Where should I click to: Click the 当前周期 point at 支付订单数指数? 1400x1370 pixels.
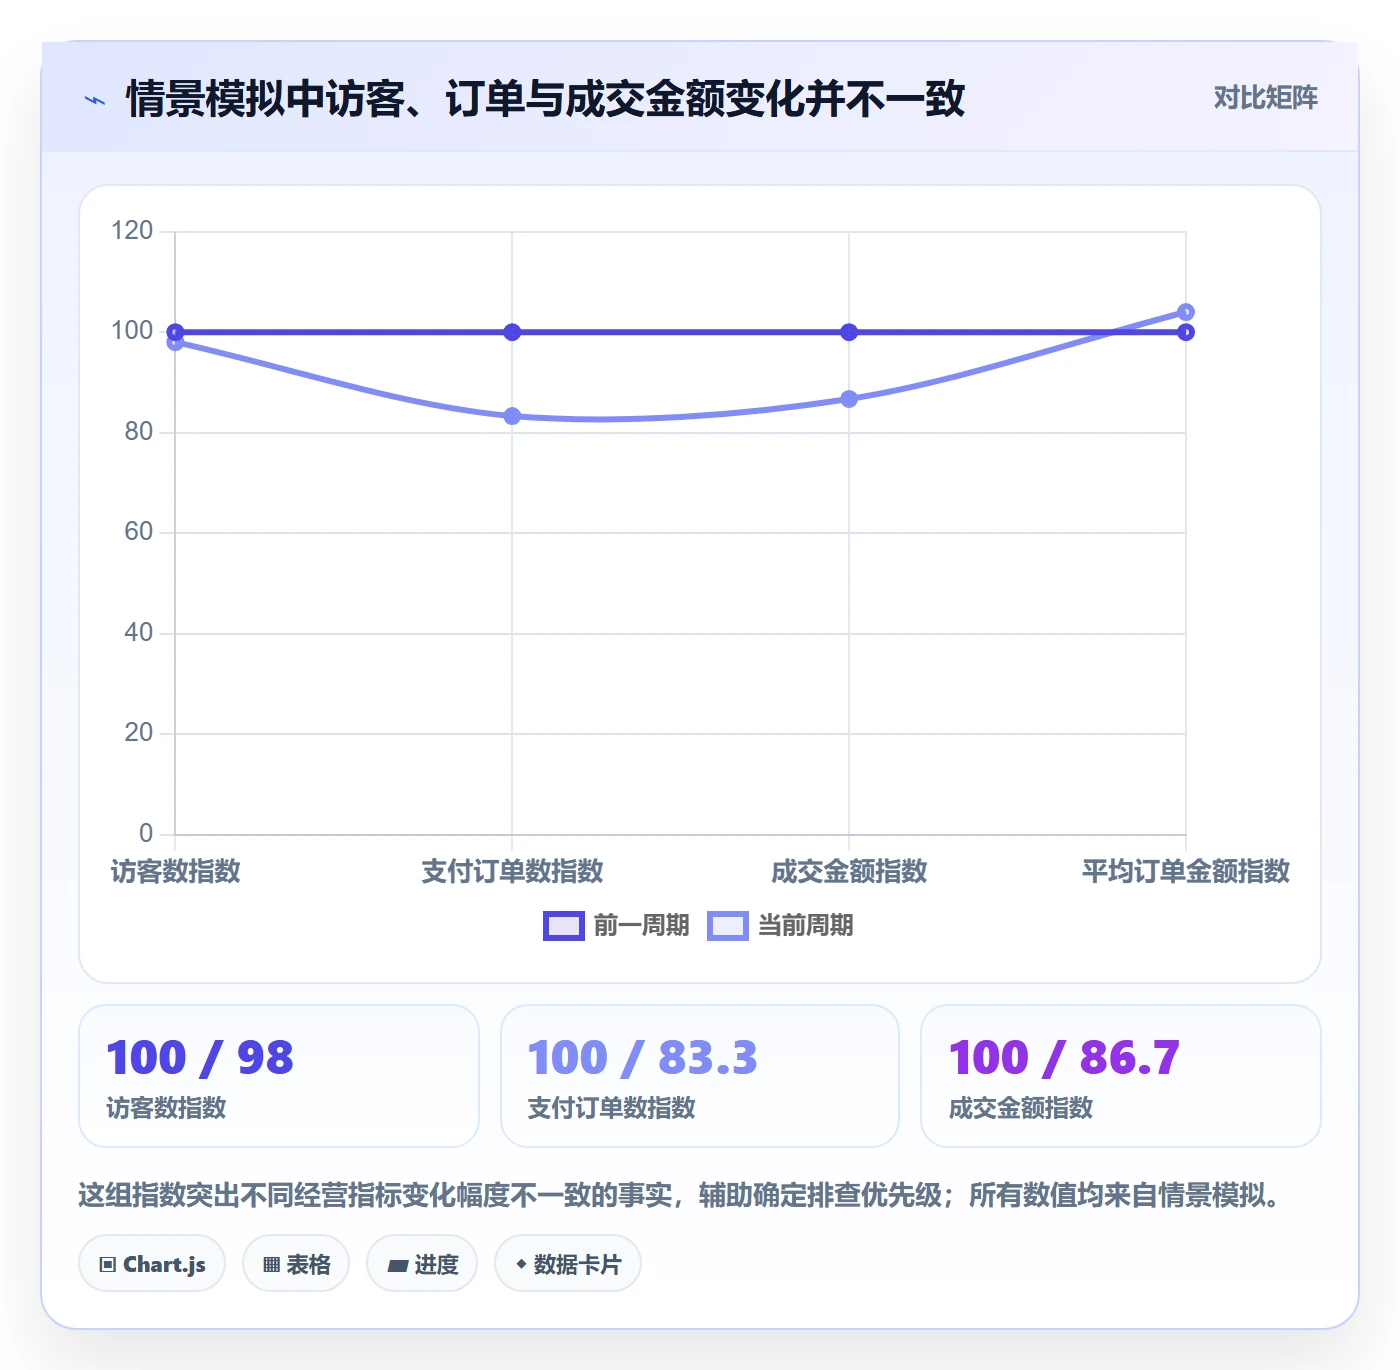[512, 416]
